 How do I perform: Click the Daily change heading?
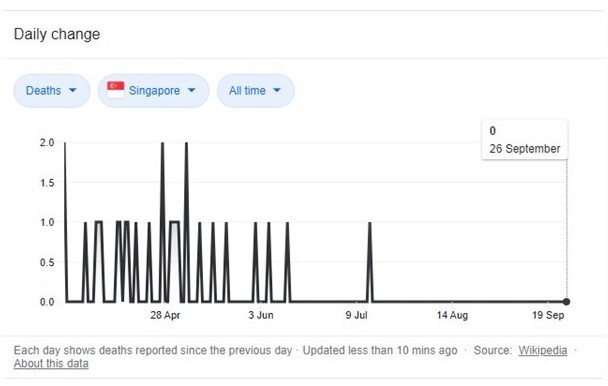coord(57,34)
